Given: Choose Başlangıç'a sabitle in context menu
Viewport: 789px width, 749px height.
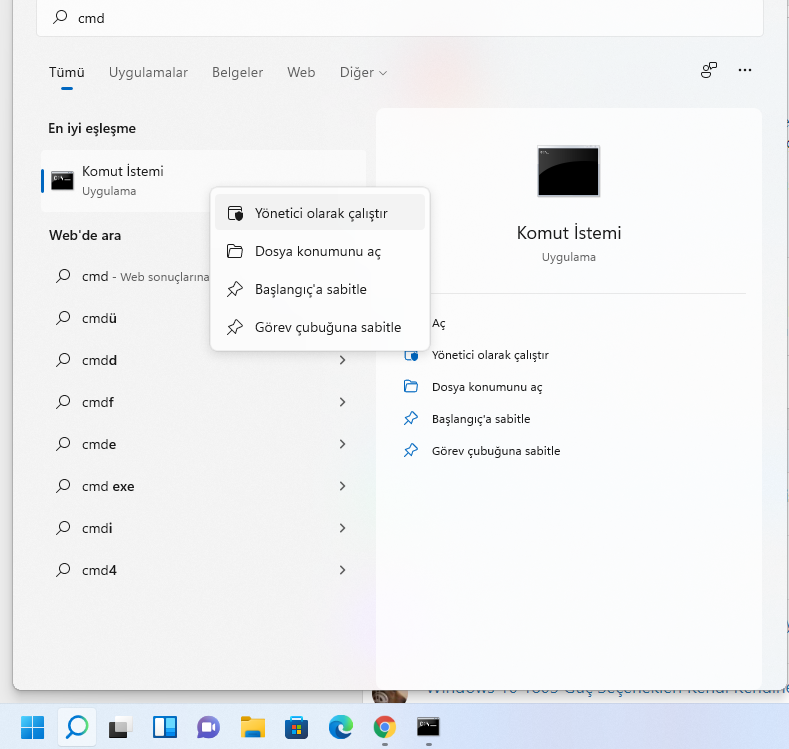Looking at the screenshot, I should pyautogui.click(x=320, y=289).
